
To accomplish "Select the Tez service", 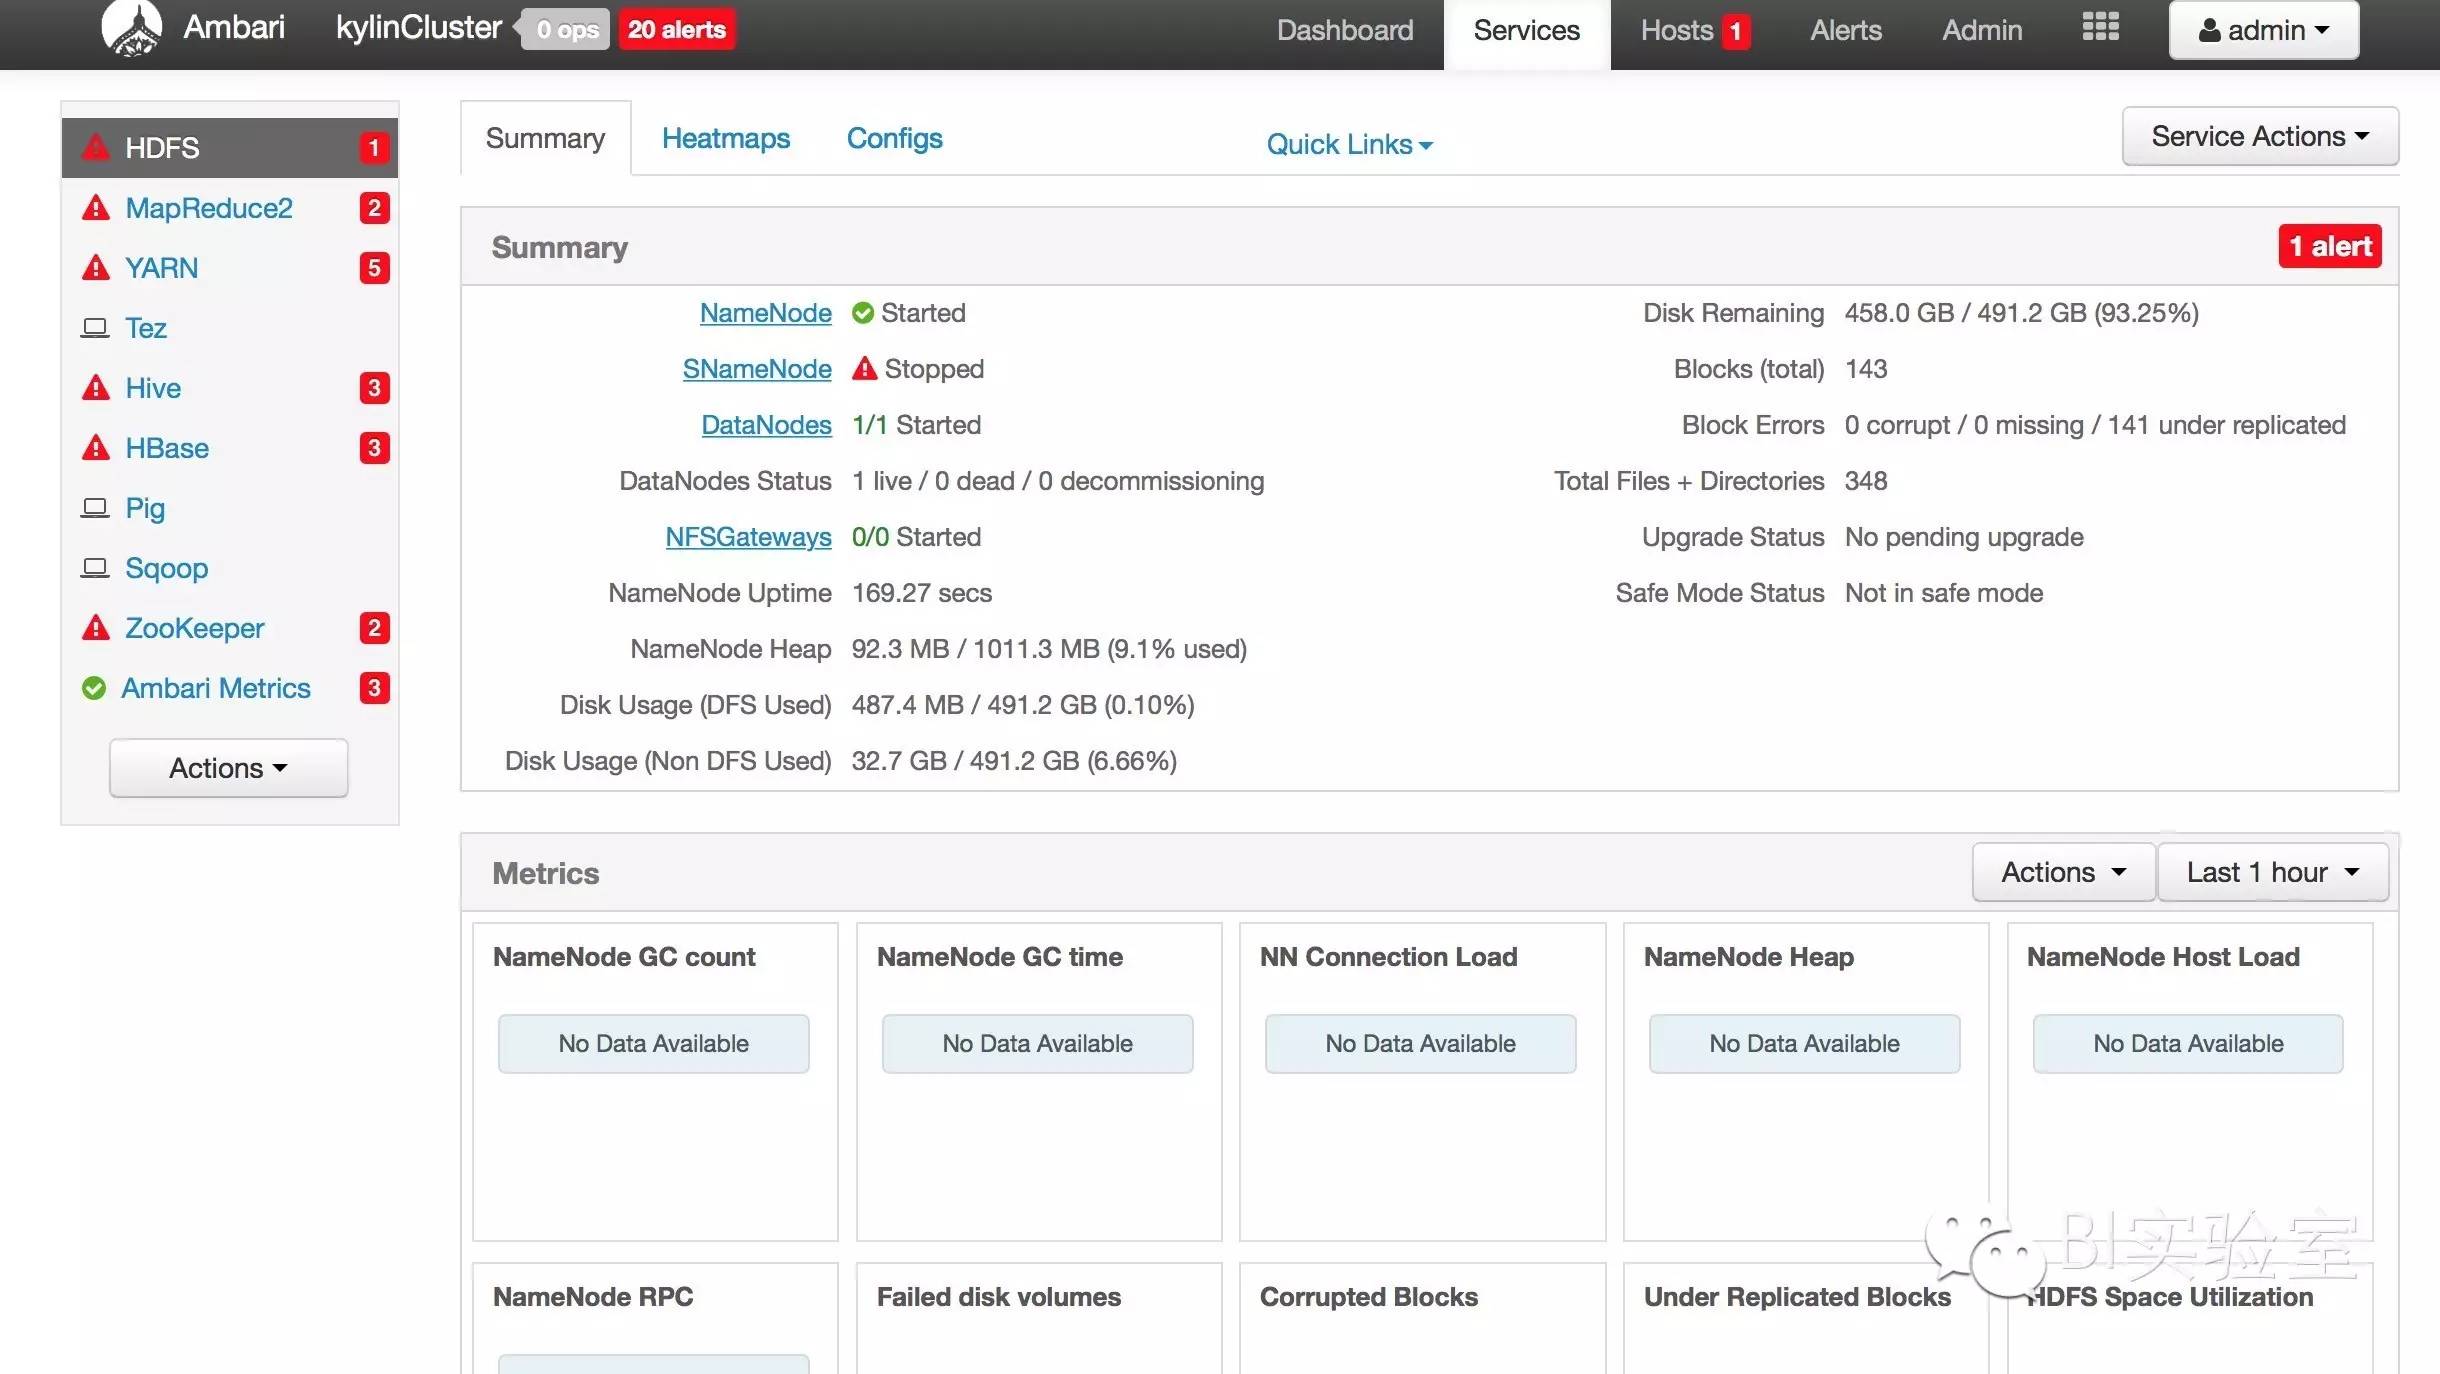I will click(146, 328).
